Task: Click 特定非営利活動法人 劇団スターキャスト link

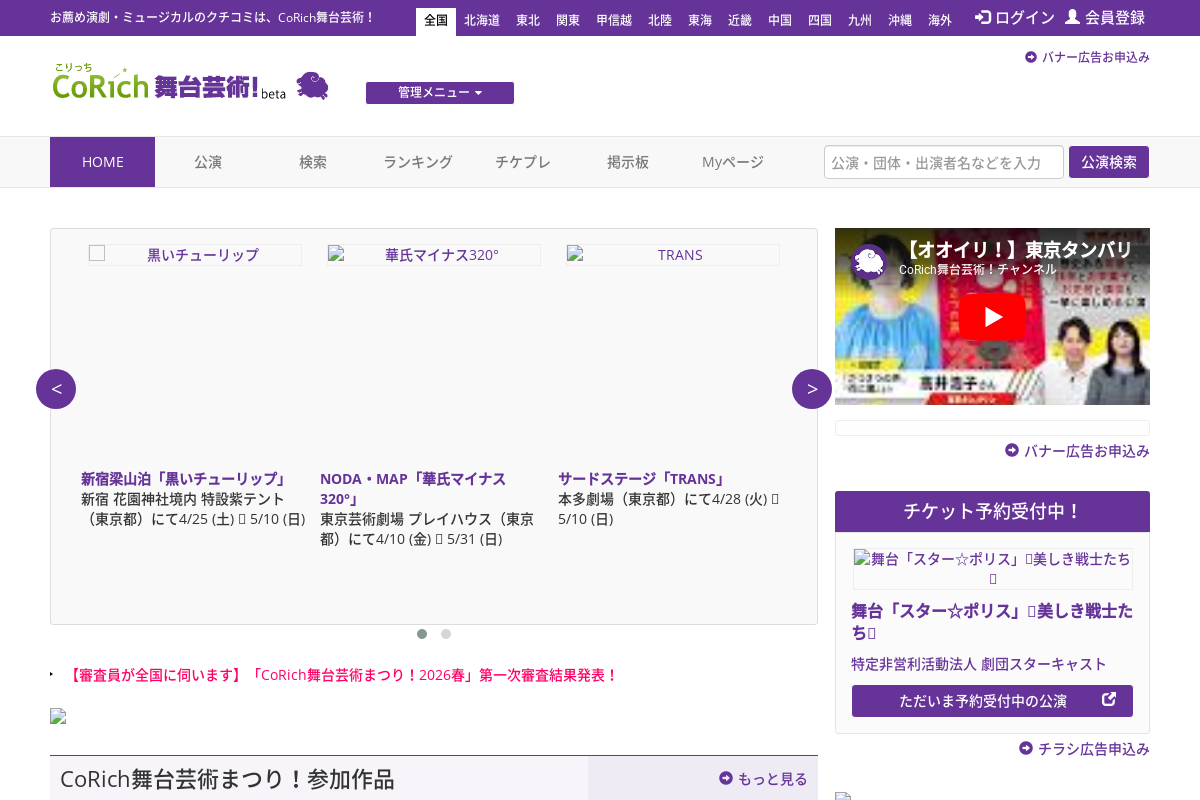Action: point(979,664)
